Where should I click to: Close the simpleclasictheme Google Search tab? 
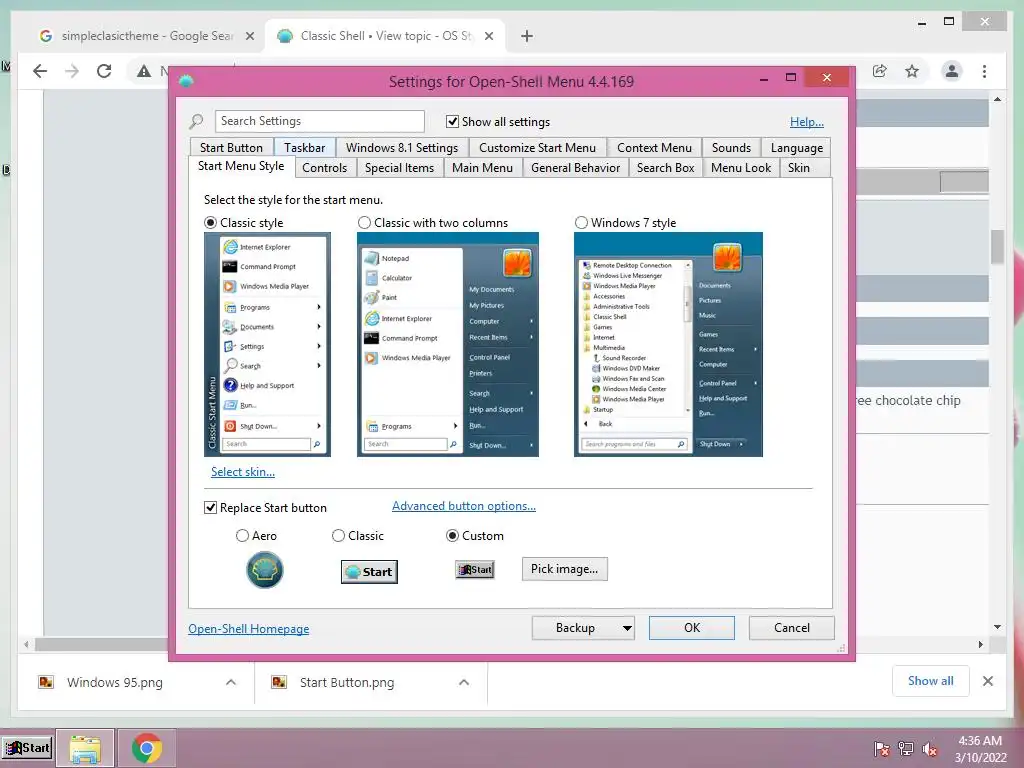click(x=249, y=36)
